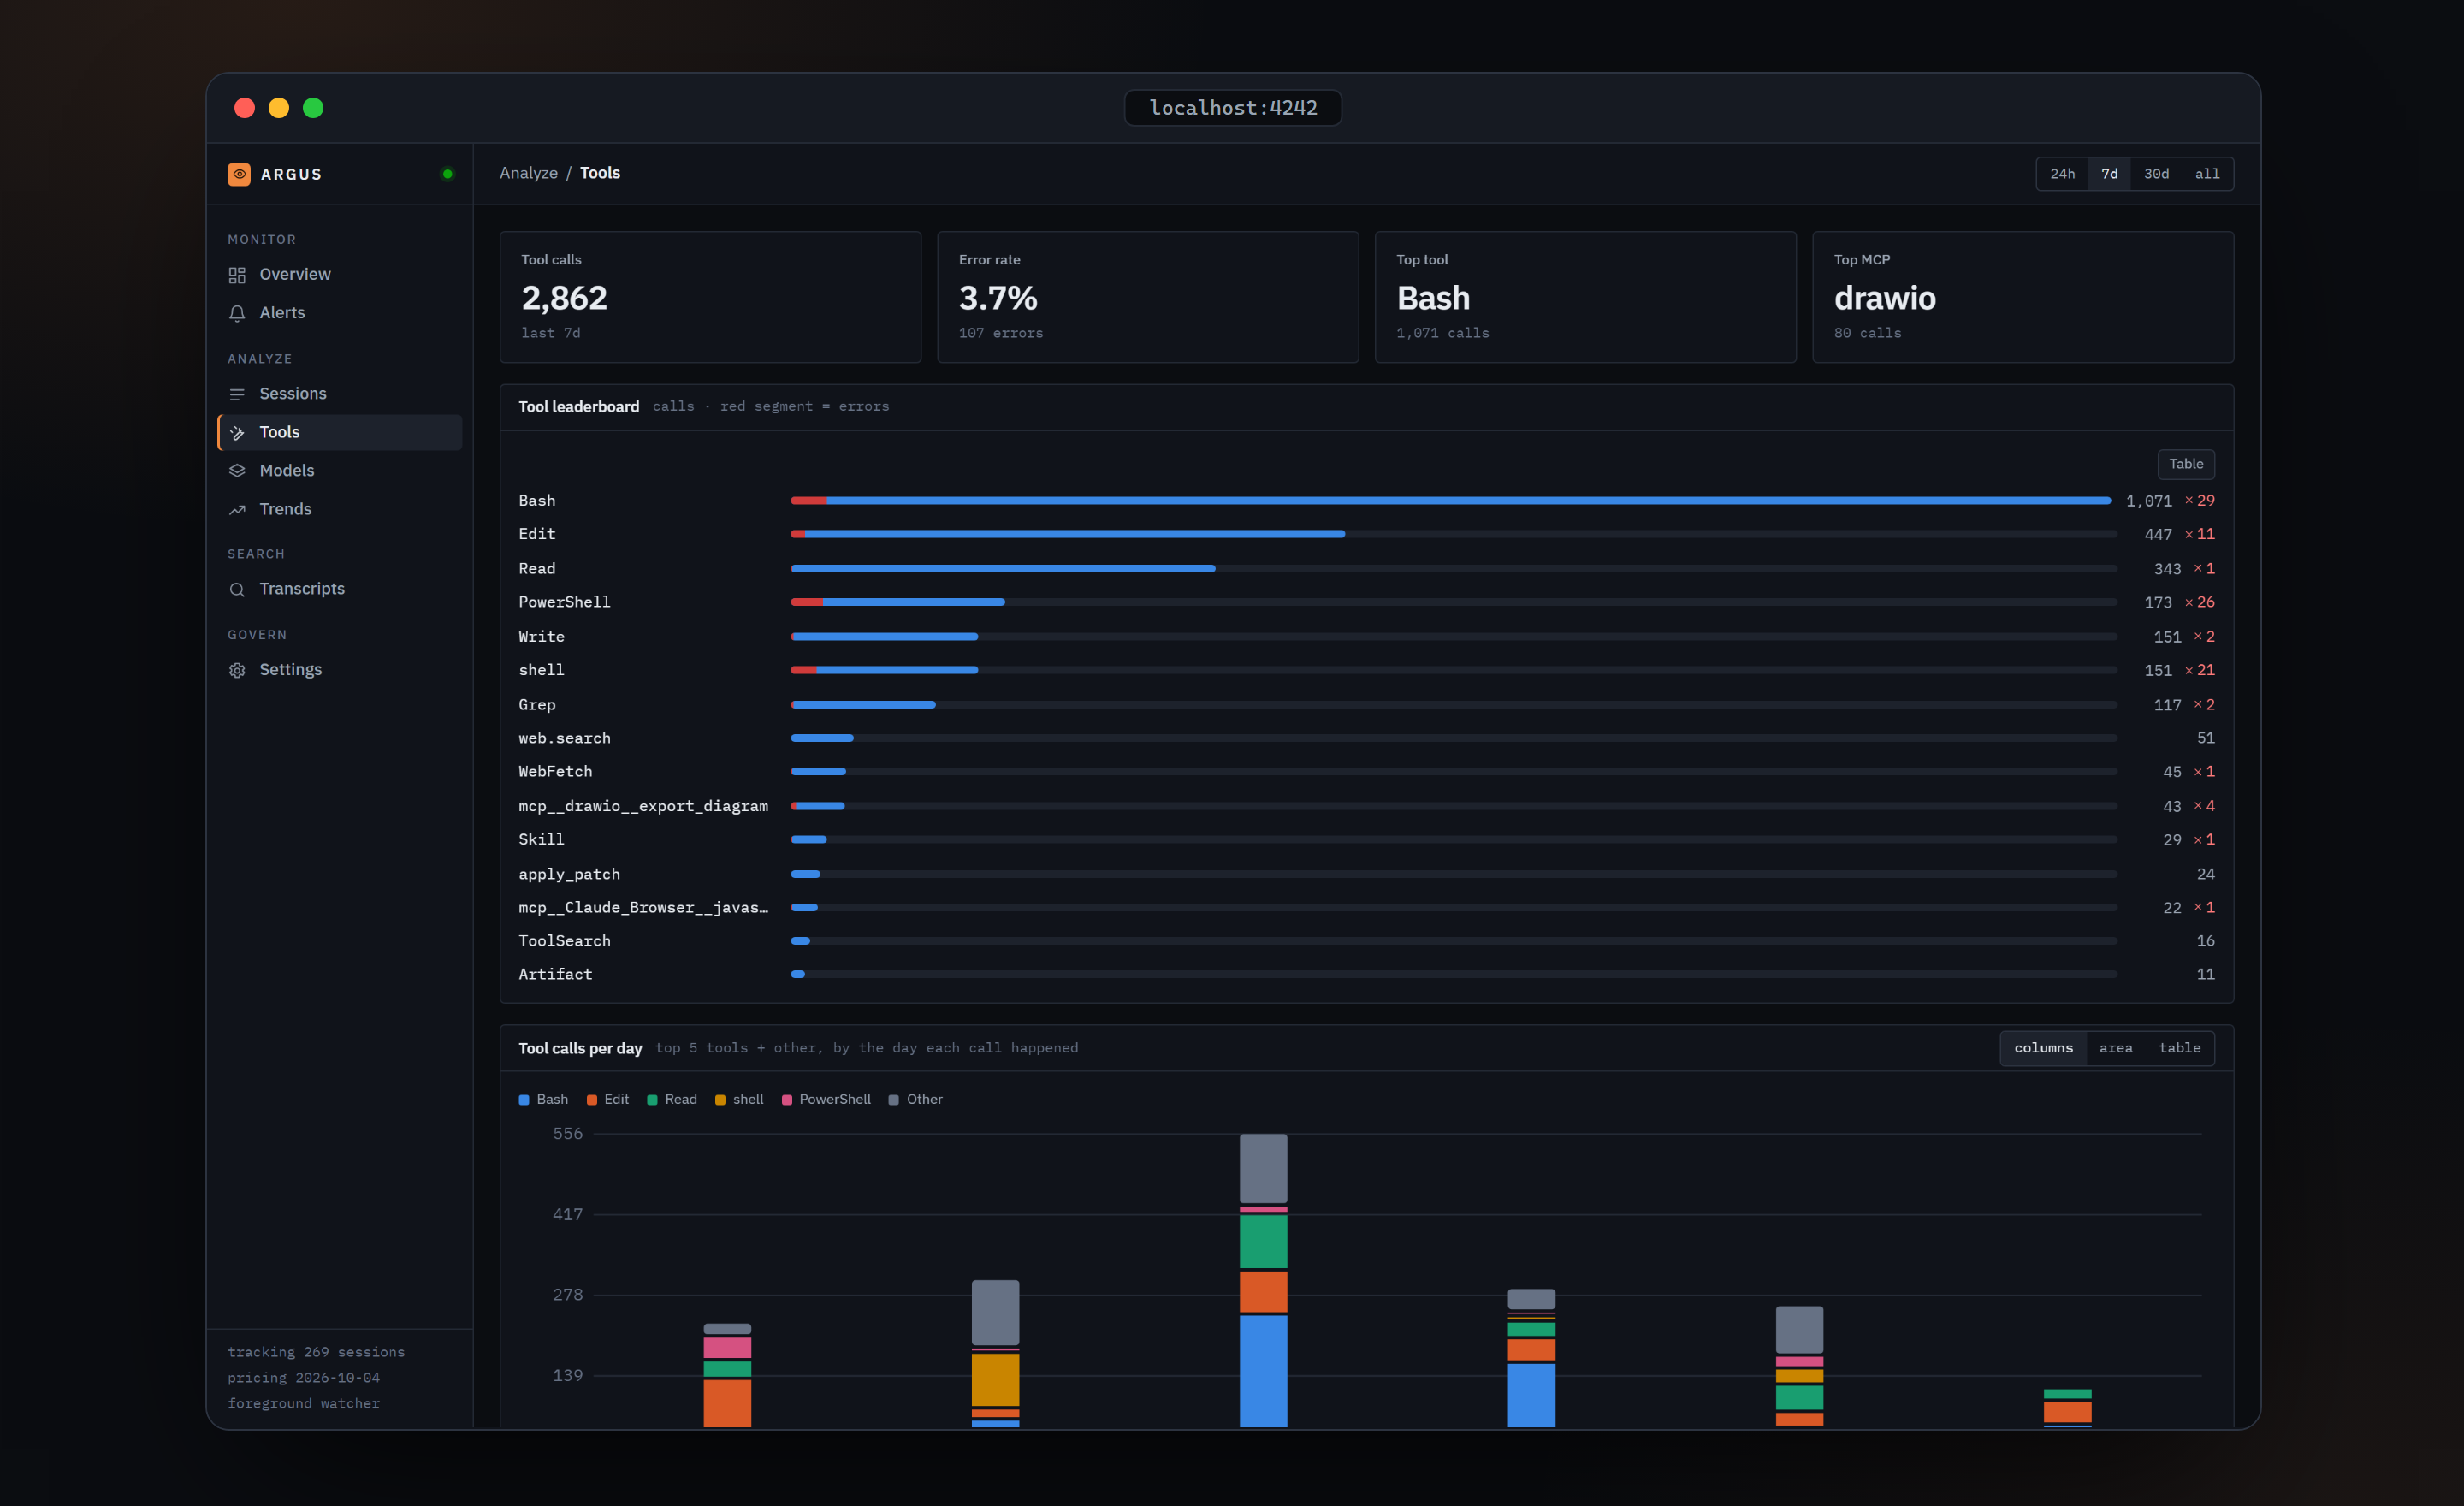Viewport: 2464px width, 1506px height.
Task: Click the Analyze breadcrumb link
Action: coord(529,173)
